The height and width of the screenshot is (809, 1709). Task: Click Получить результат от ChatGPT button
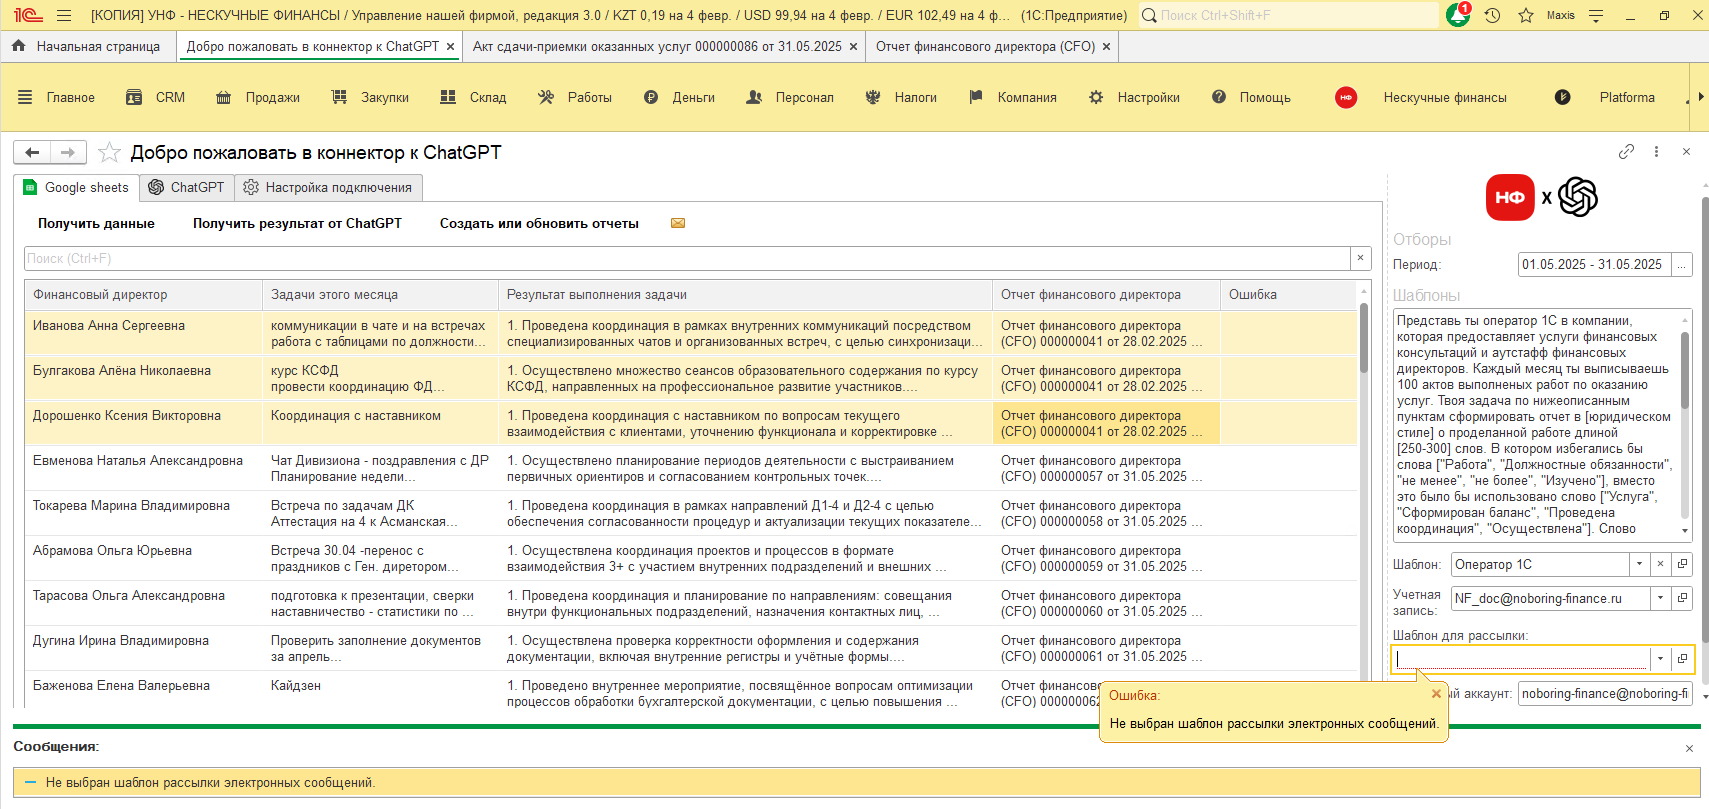pyautogui.click(x=297, y=223)
